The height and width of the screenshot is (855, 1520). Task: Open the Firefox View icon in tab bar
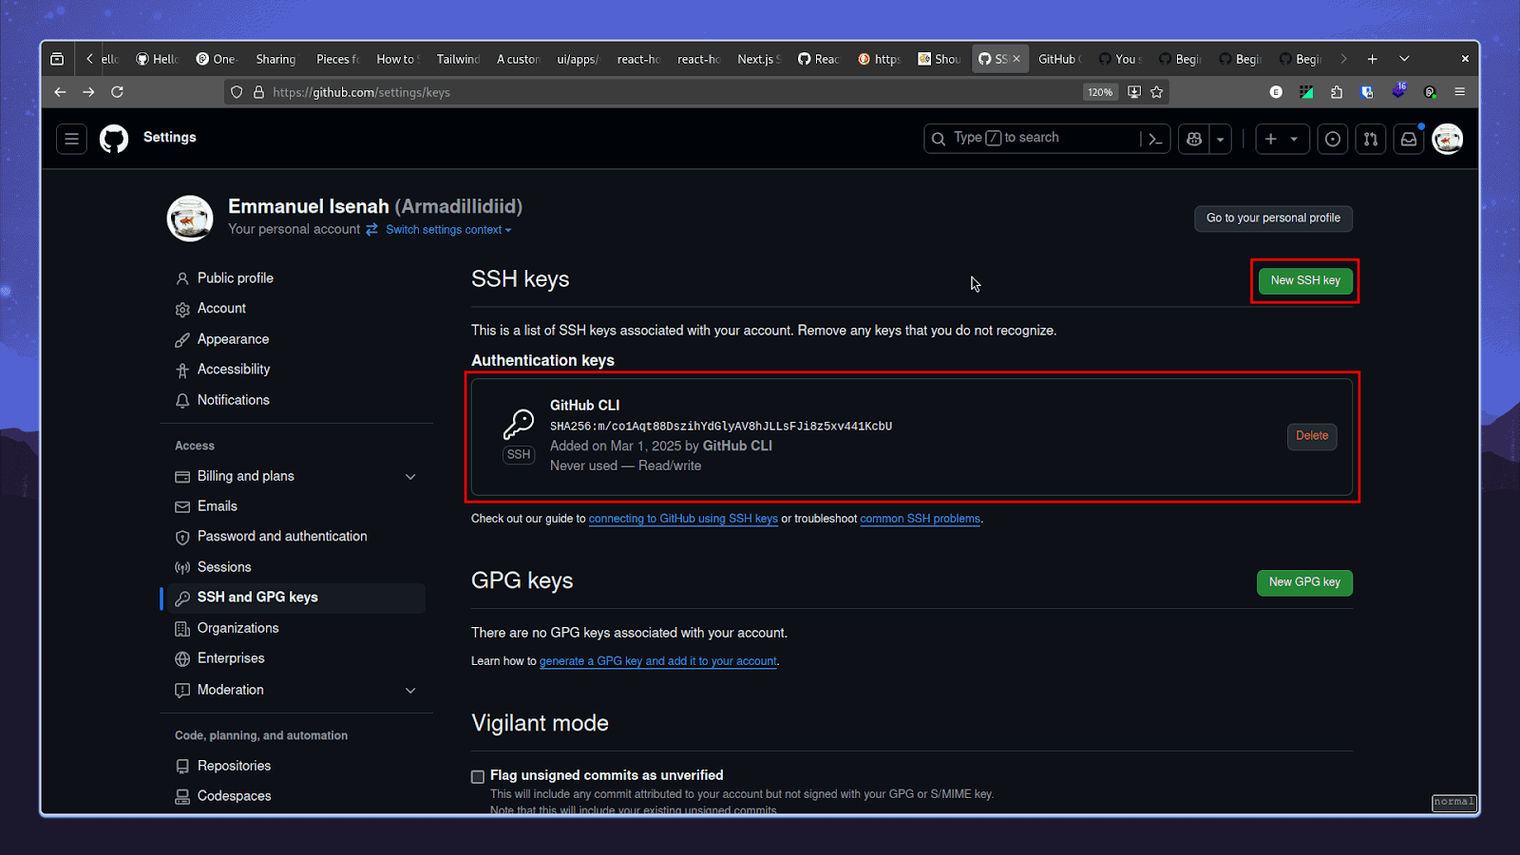[x=57, y=59]
